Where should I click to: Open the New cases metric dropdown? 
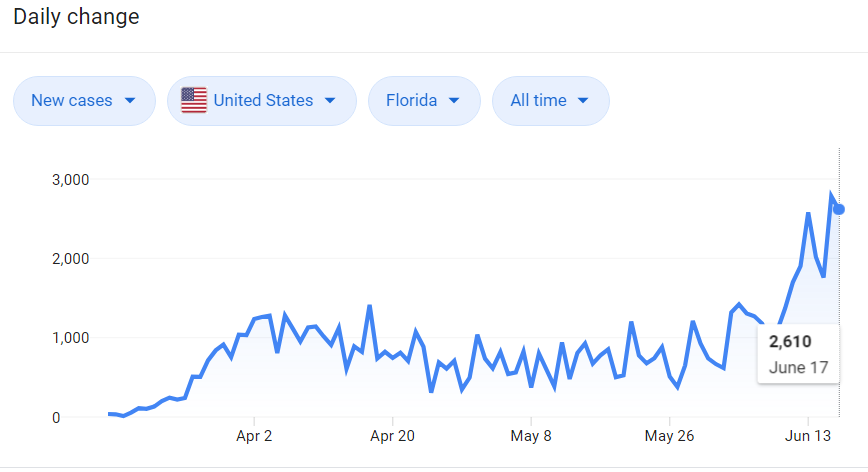point(84,100)
